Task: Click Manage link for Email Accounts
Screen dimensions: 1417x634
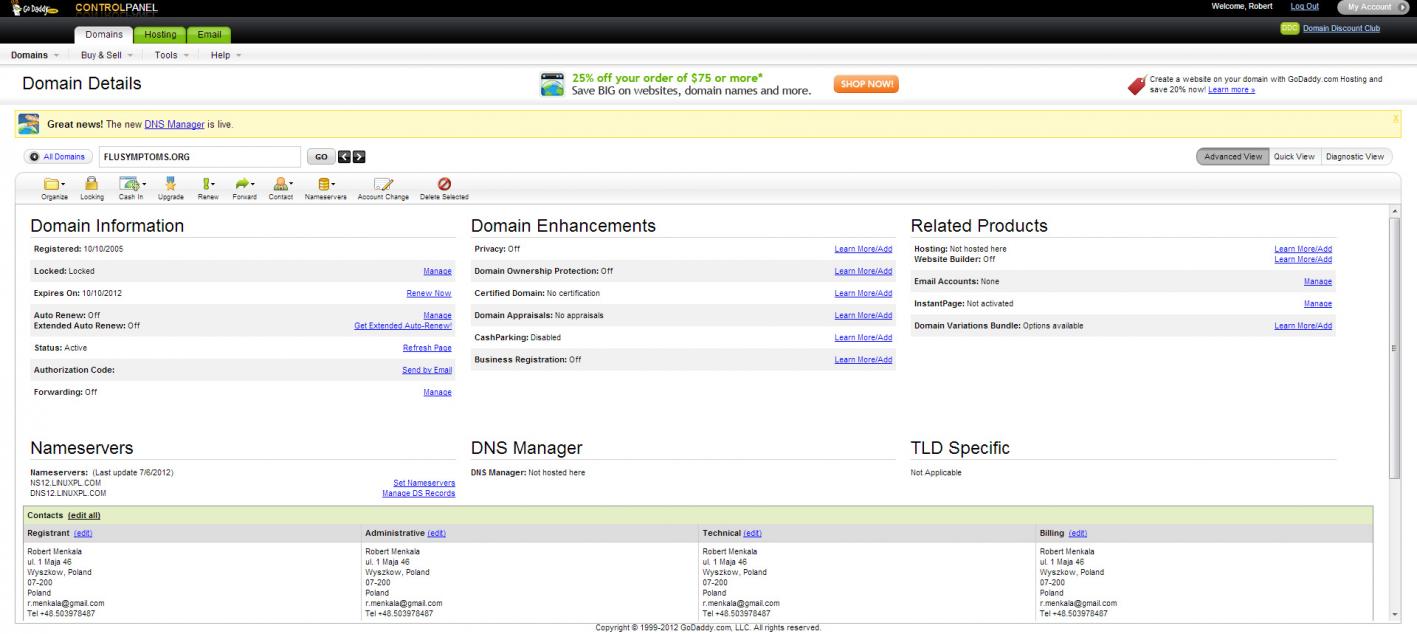Action: 1318,282
